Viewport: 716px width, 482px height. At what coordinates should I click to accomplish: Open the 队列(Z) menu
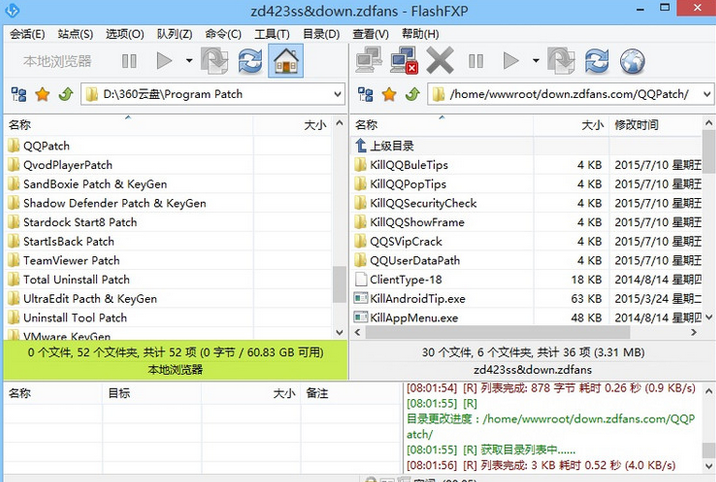point(174,34)
